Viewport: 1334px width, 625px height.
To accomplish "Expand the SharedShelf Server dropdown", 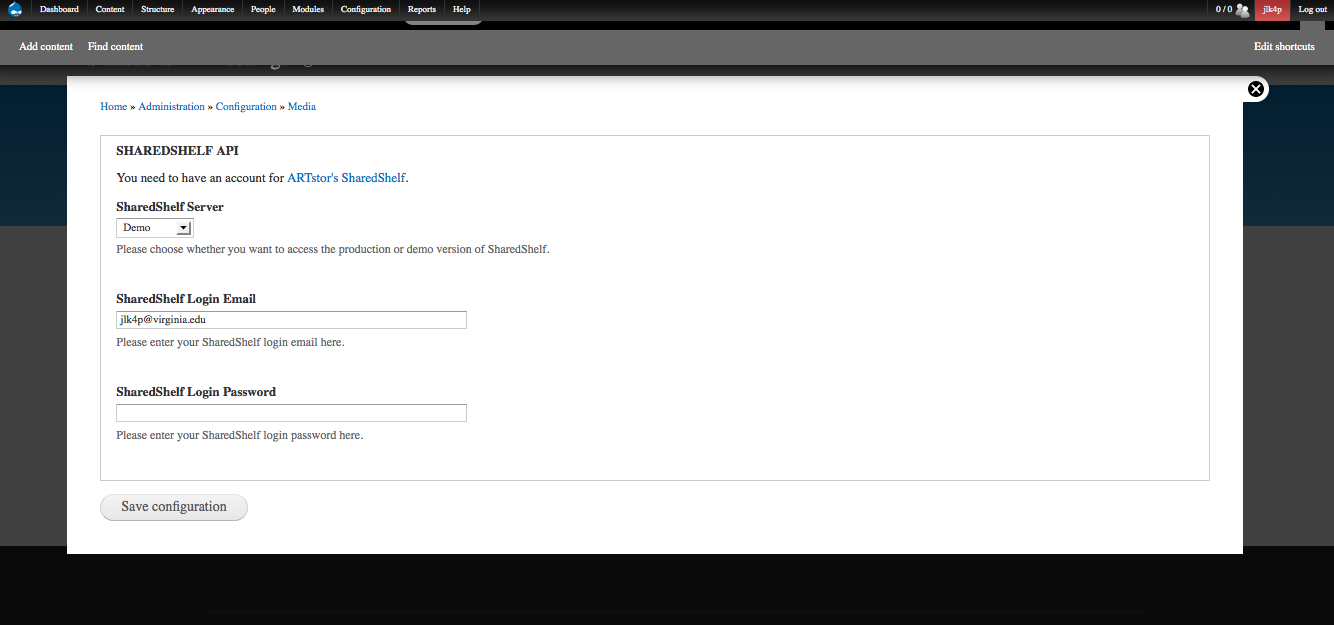I will [154, 228].
